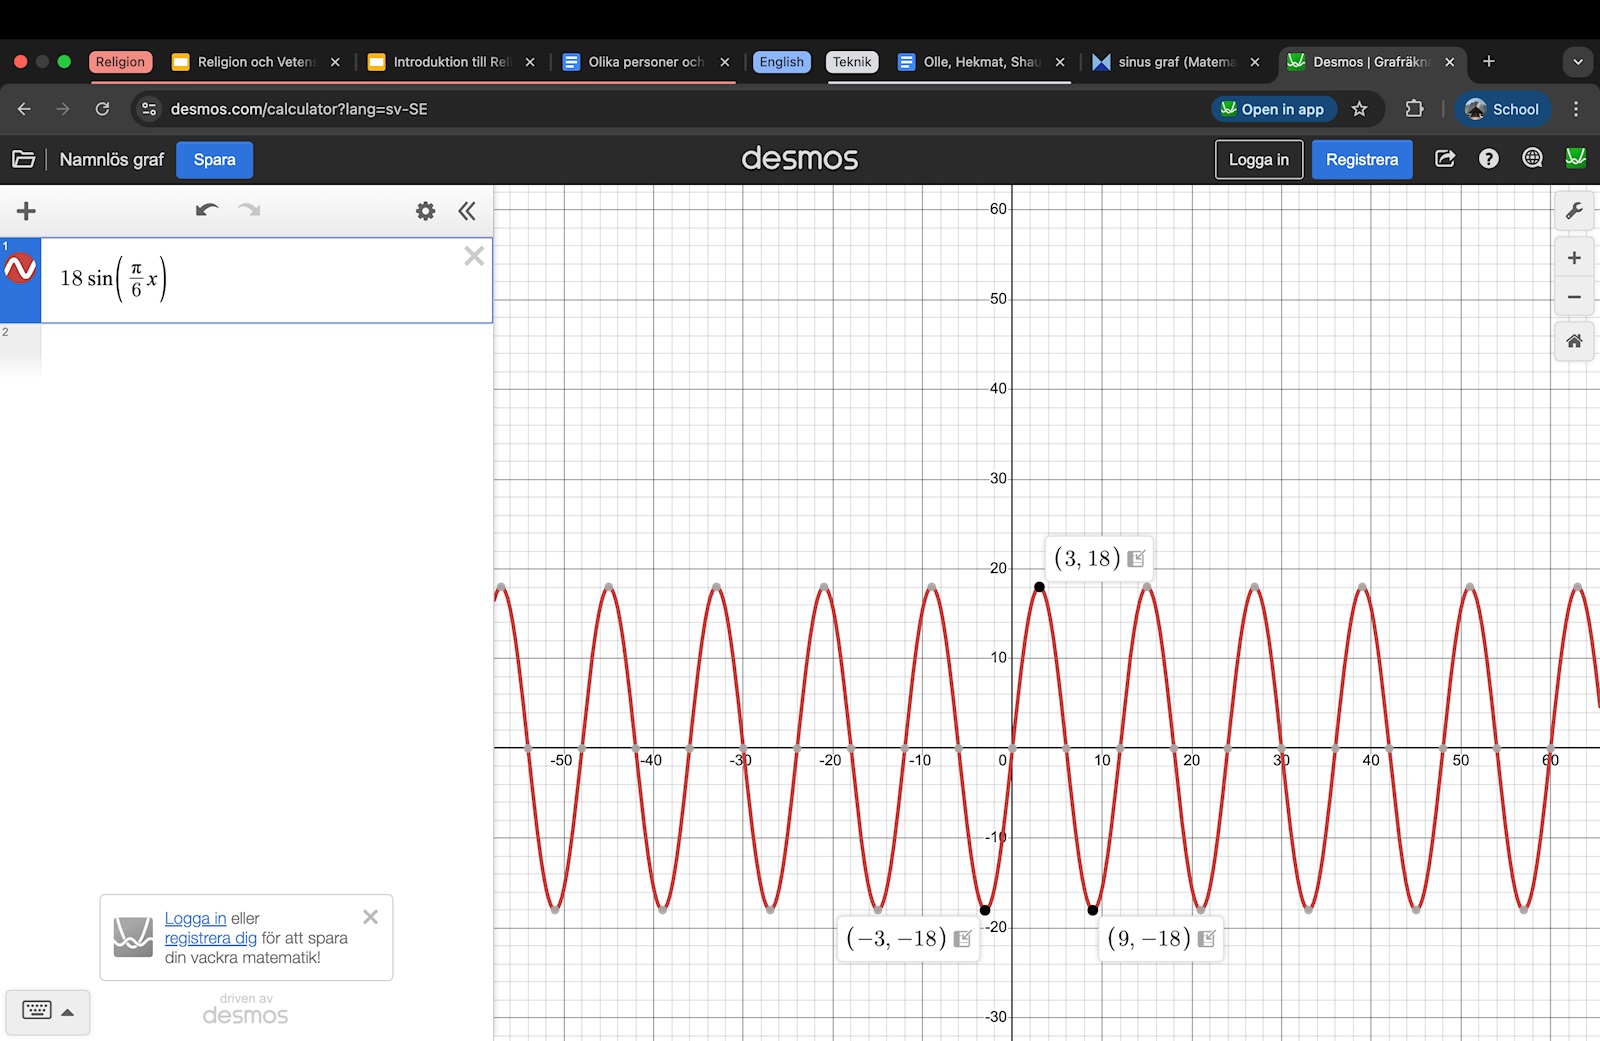
Task: Reset graph to default home view
Action: point(1574,342)
